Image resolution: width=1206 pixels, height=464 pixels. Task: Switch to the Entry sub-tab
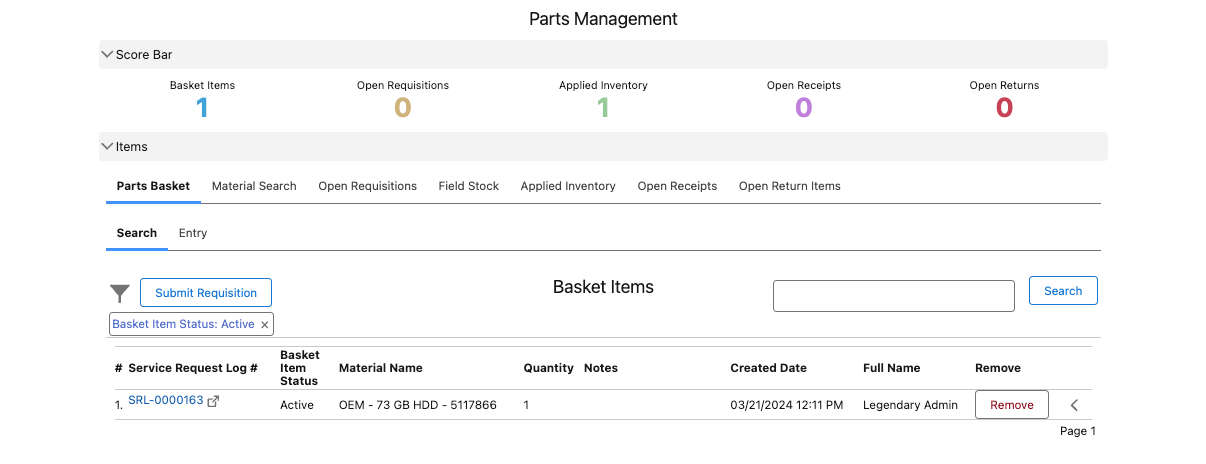(x=193, y=233)
